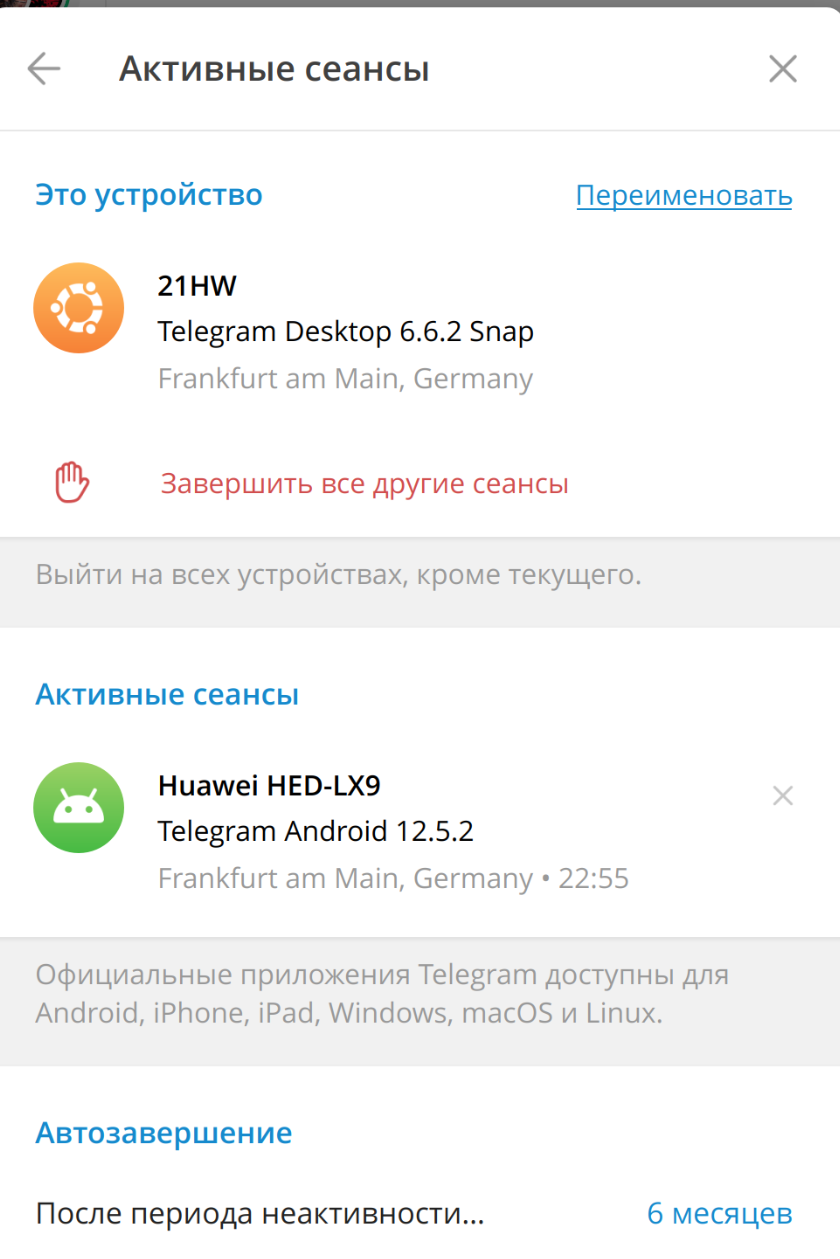Click the blue Активные сеансы section header
Image resolution: width=840 pixels, height=1259 pixels.
[167, 695]
